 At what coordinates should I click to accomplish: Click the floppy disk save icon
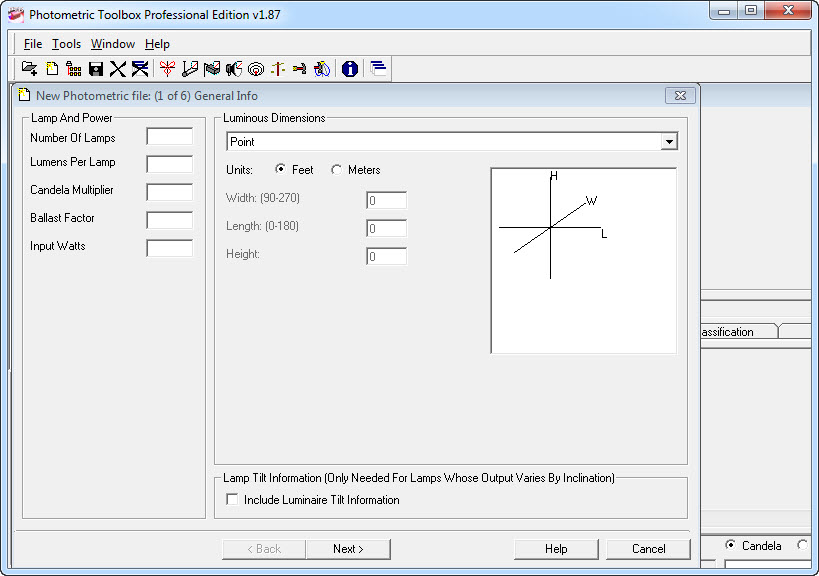[x=96, y=68]
